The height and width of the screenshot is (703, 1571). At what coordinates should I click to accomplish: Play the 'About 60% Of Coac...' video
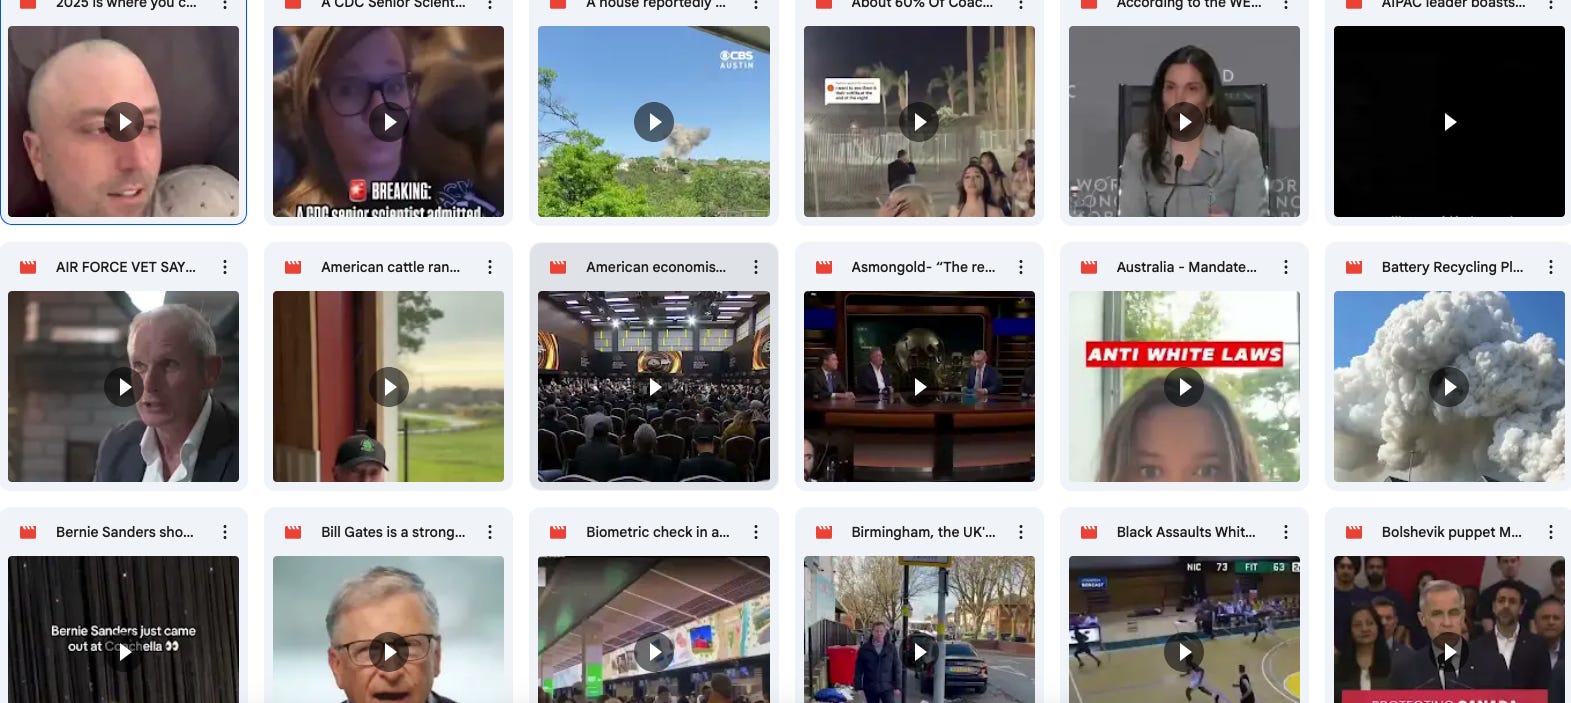click(919, 122)
